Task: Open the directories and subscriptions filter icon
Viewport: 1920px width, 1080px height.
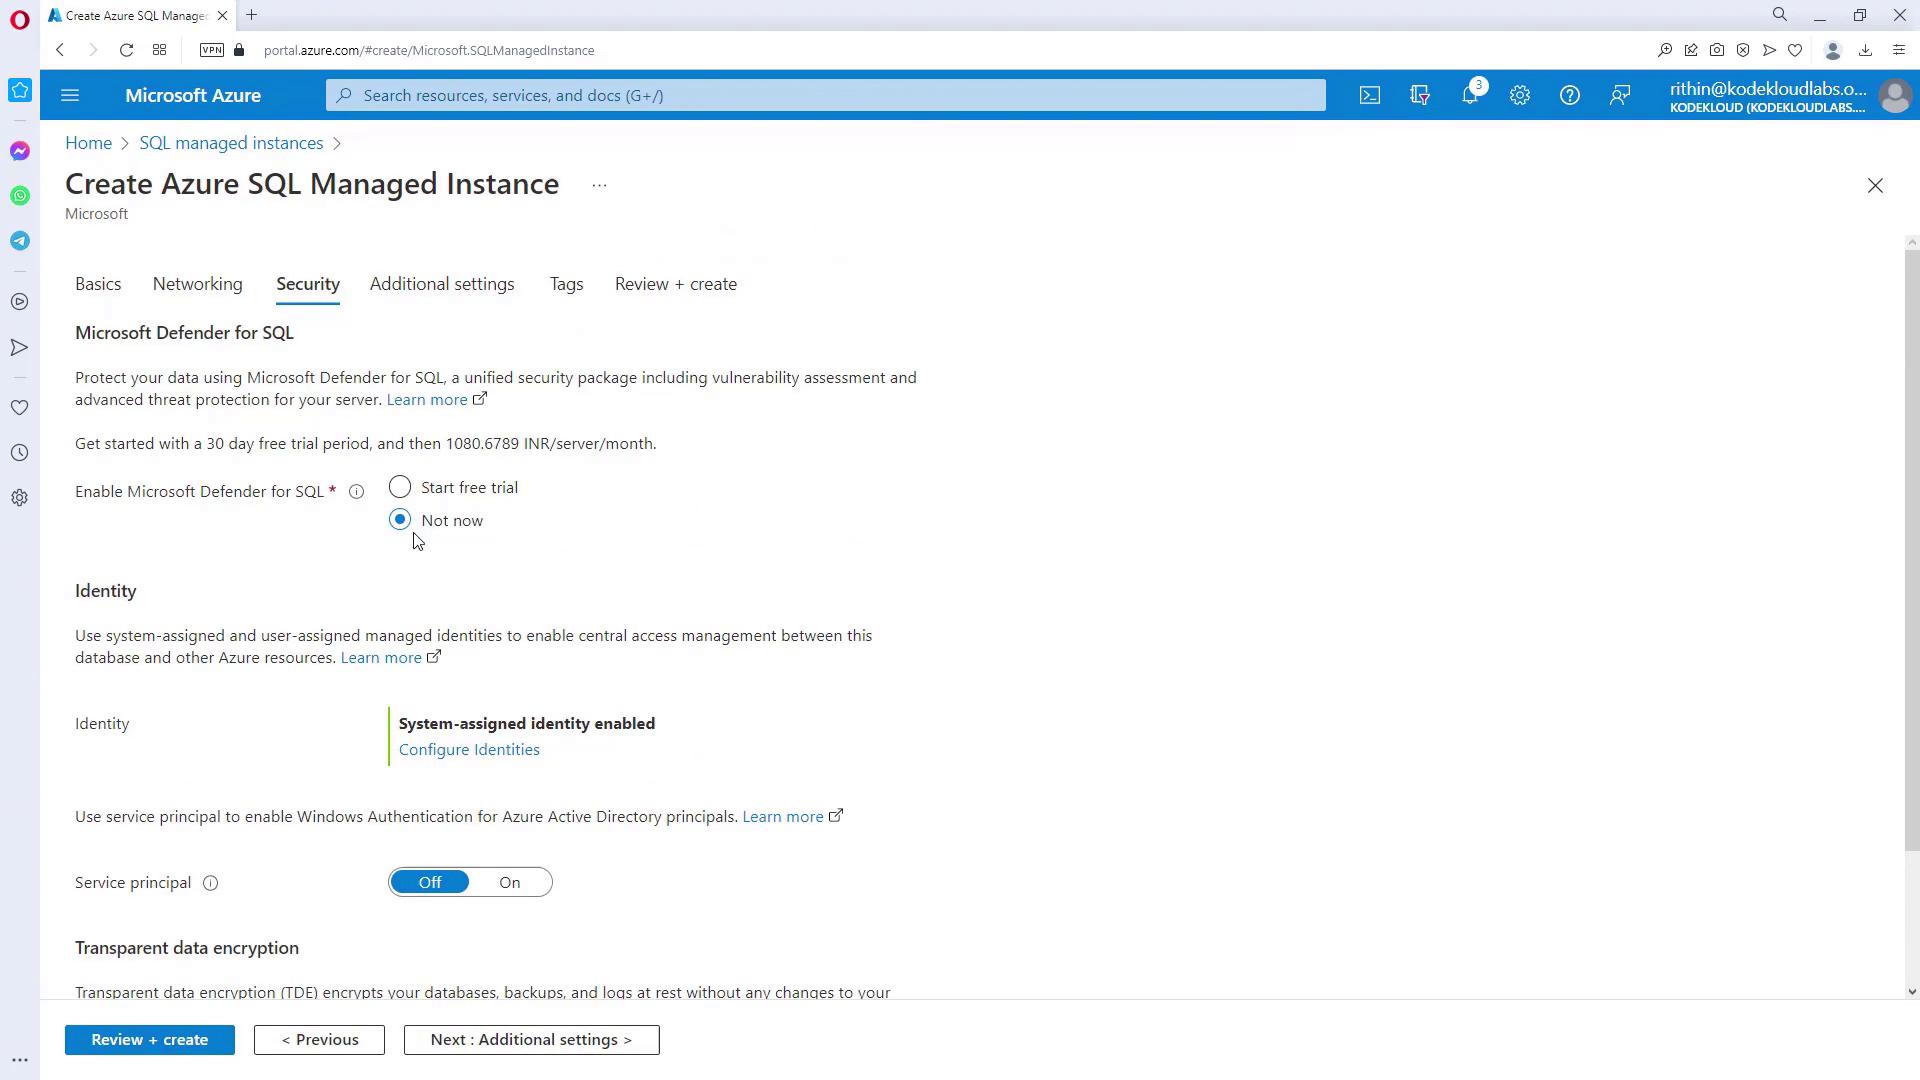Action: (1420, 95)
